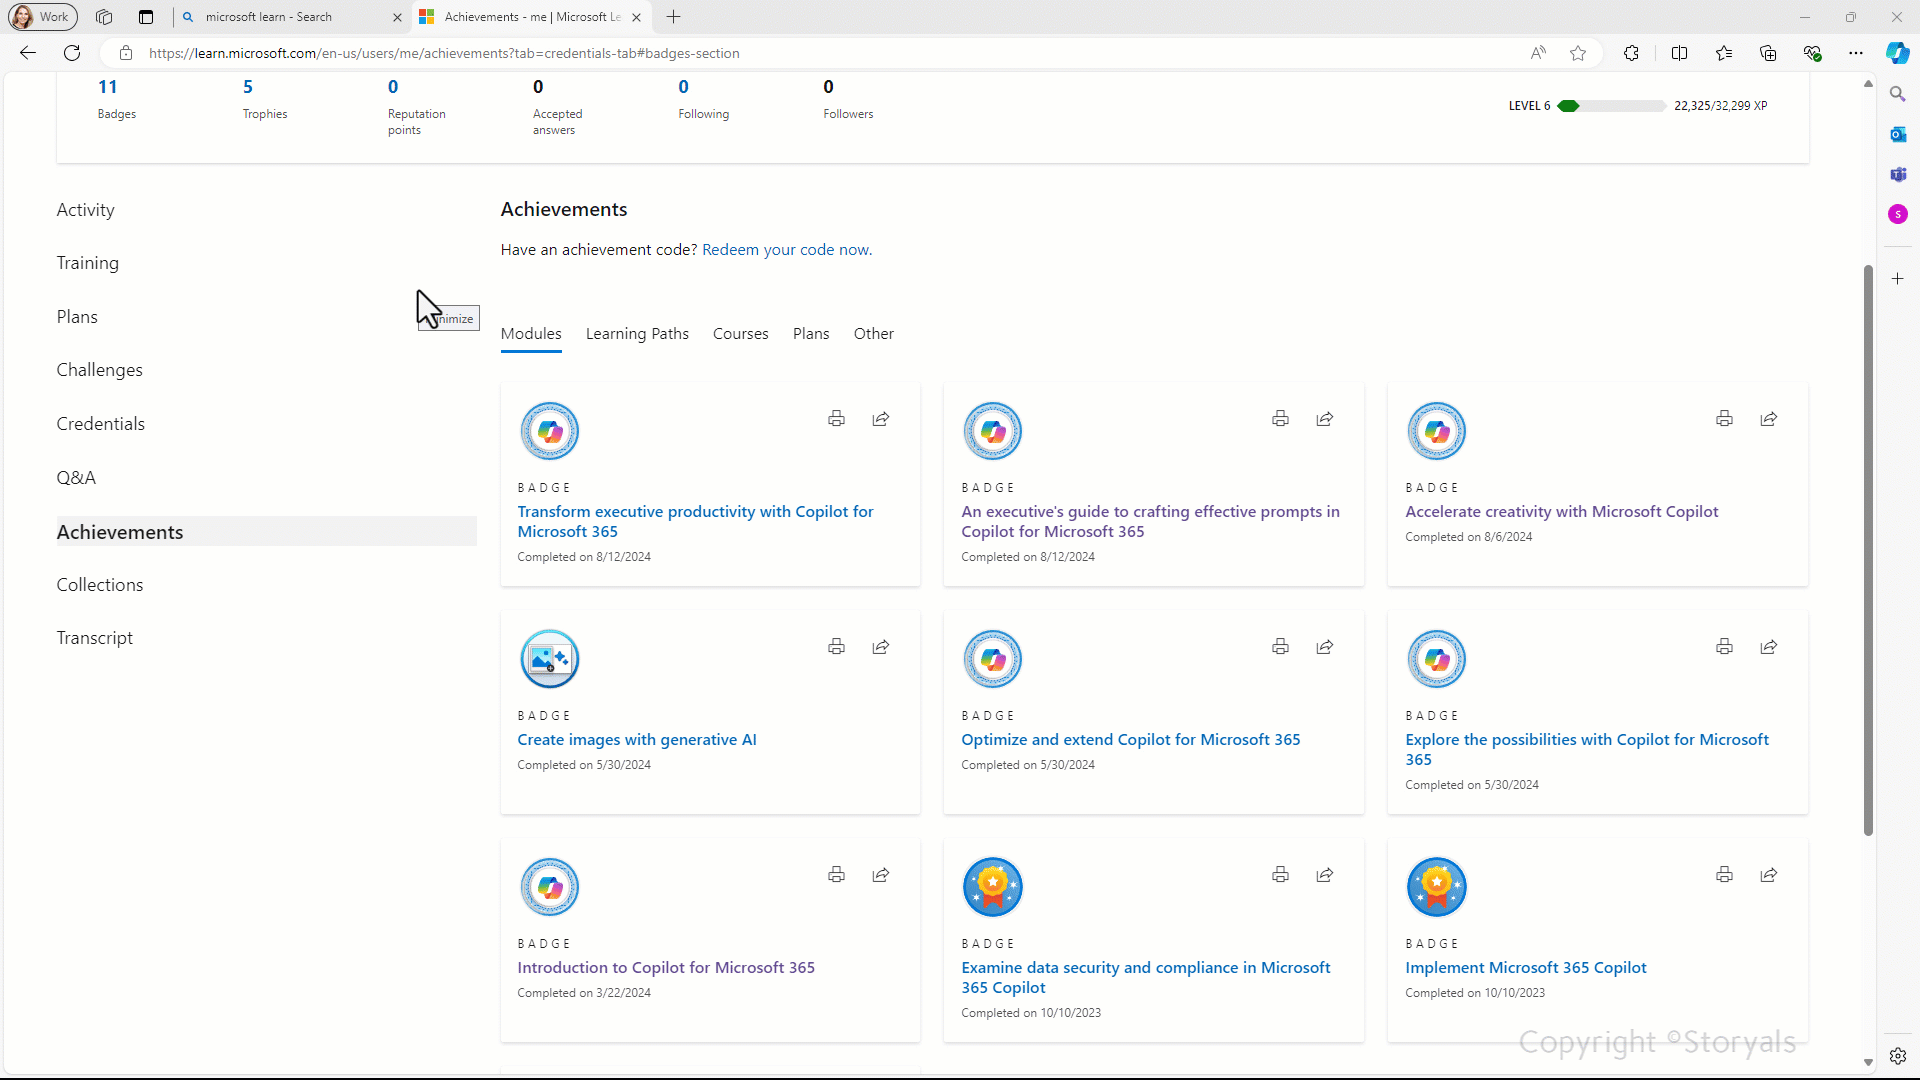1920x1080 pixels.
Task: Share the Accelerate creativity with Microsoft Copilot badge
Action: (1768, 418)
